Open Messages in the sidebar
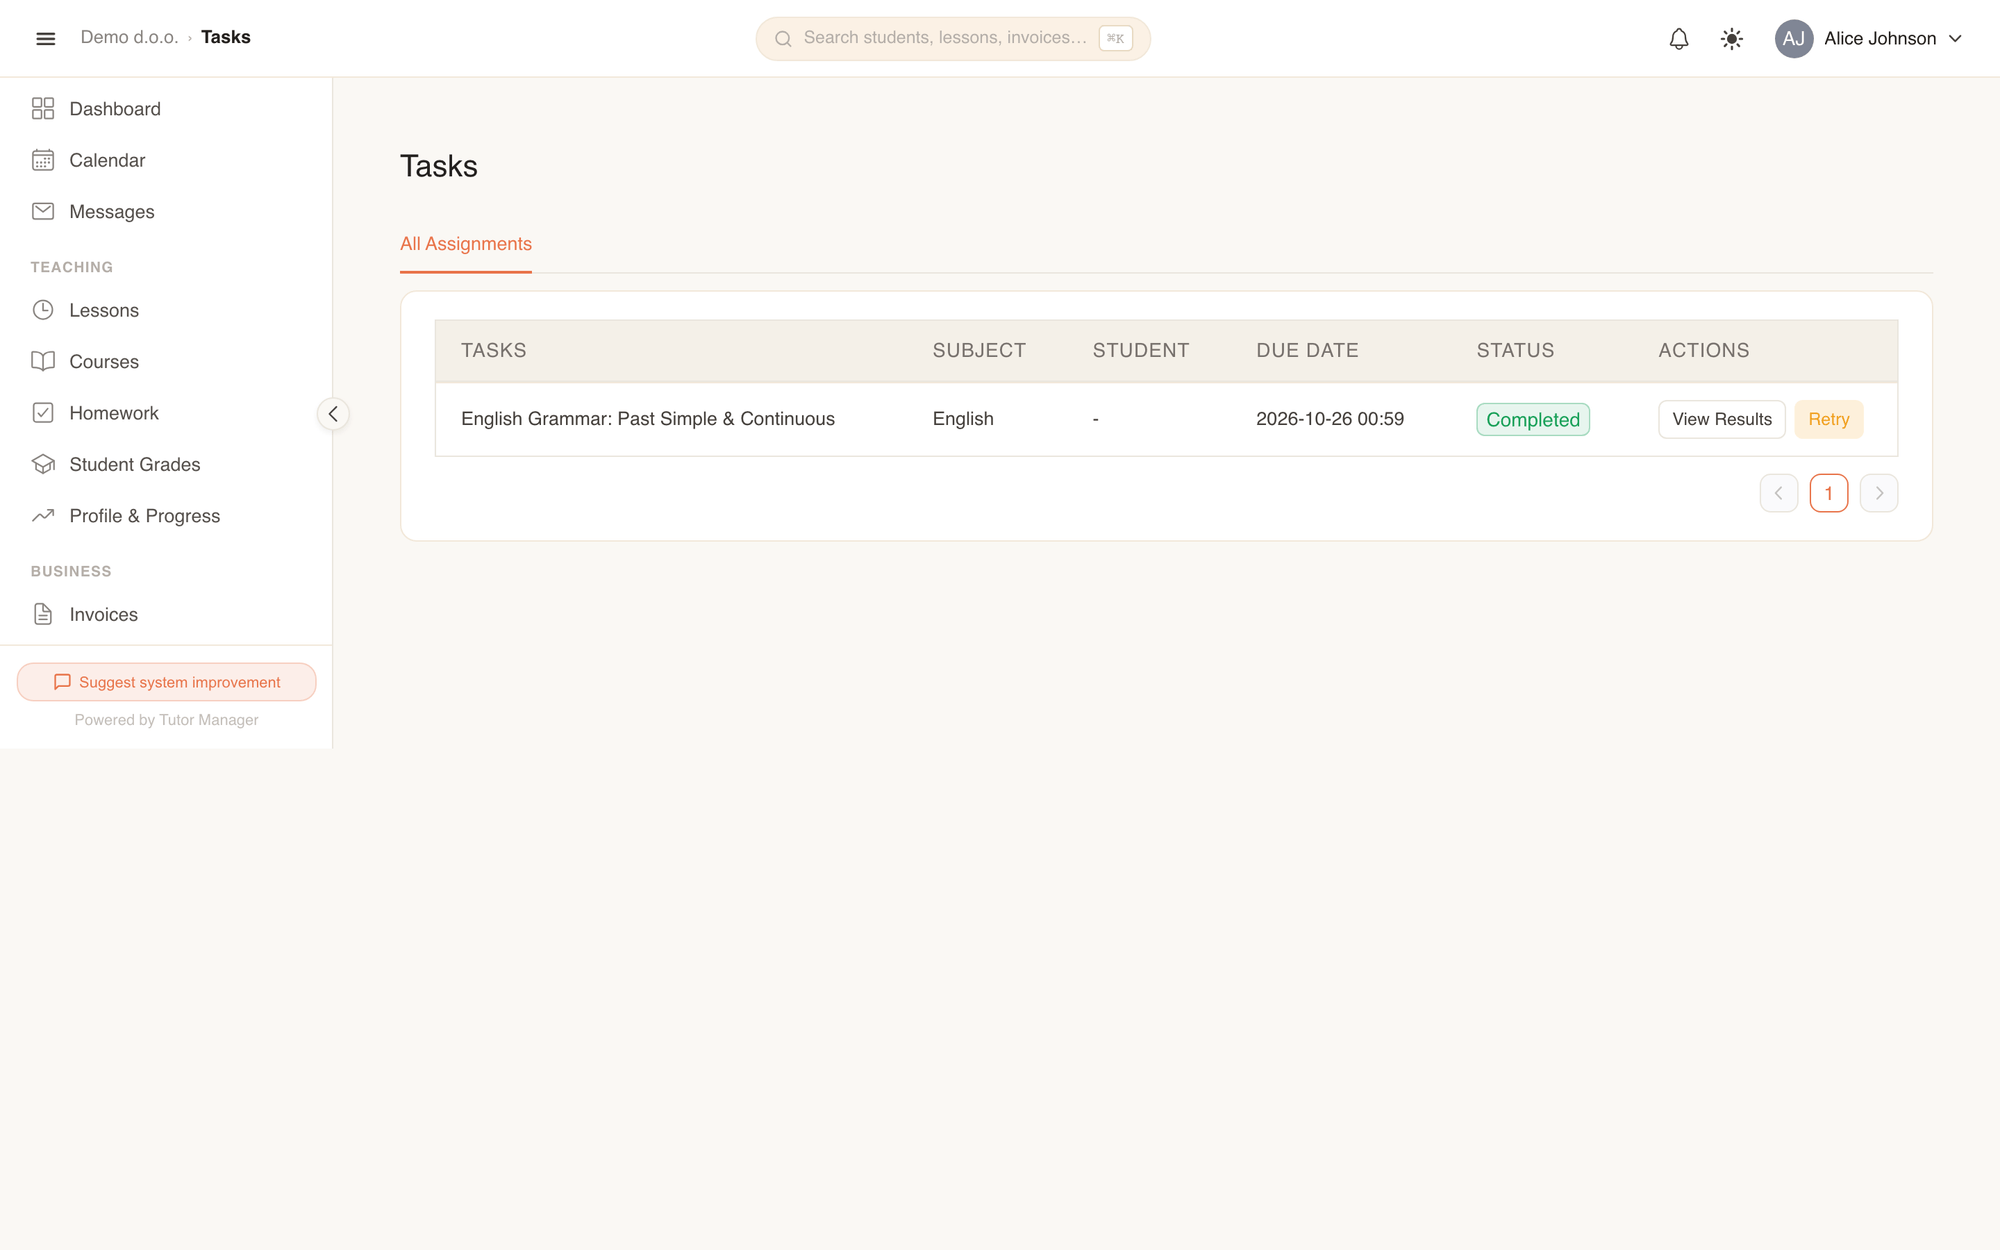The height and width of the screenshot is (1250, 2000). (x=112, y=212)
